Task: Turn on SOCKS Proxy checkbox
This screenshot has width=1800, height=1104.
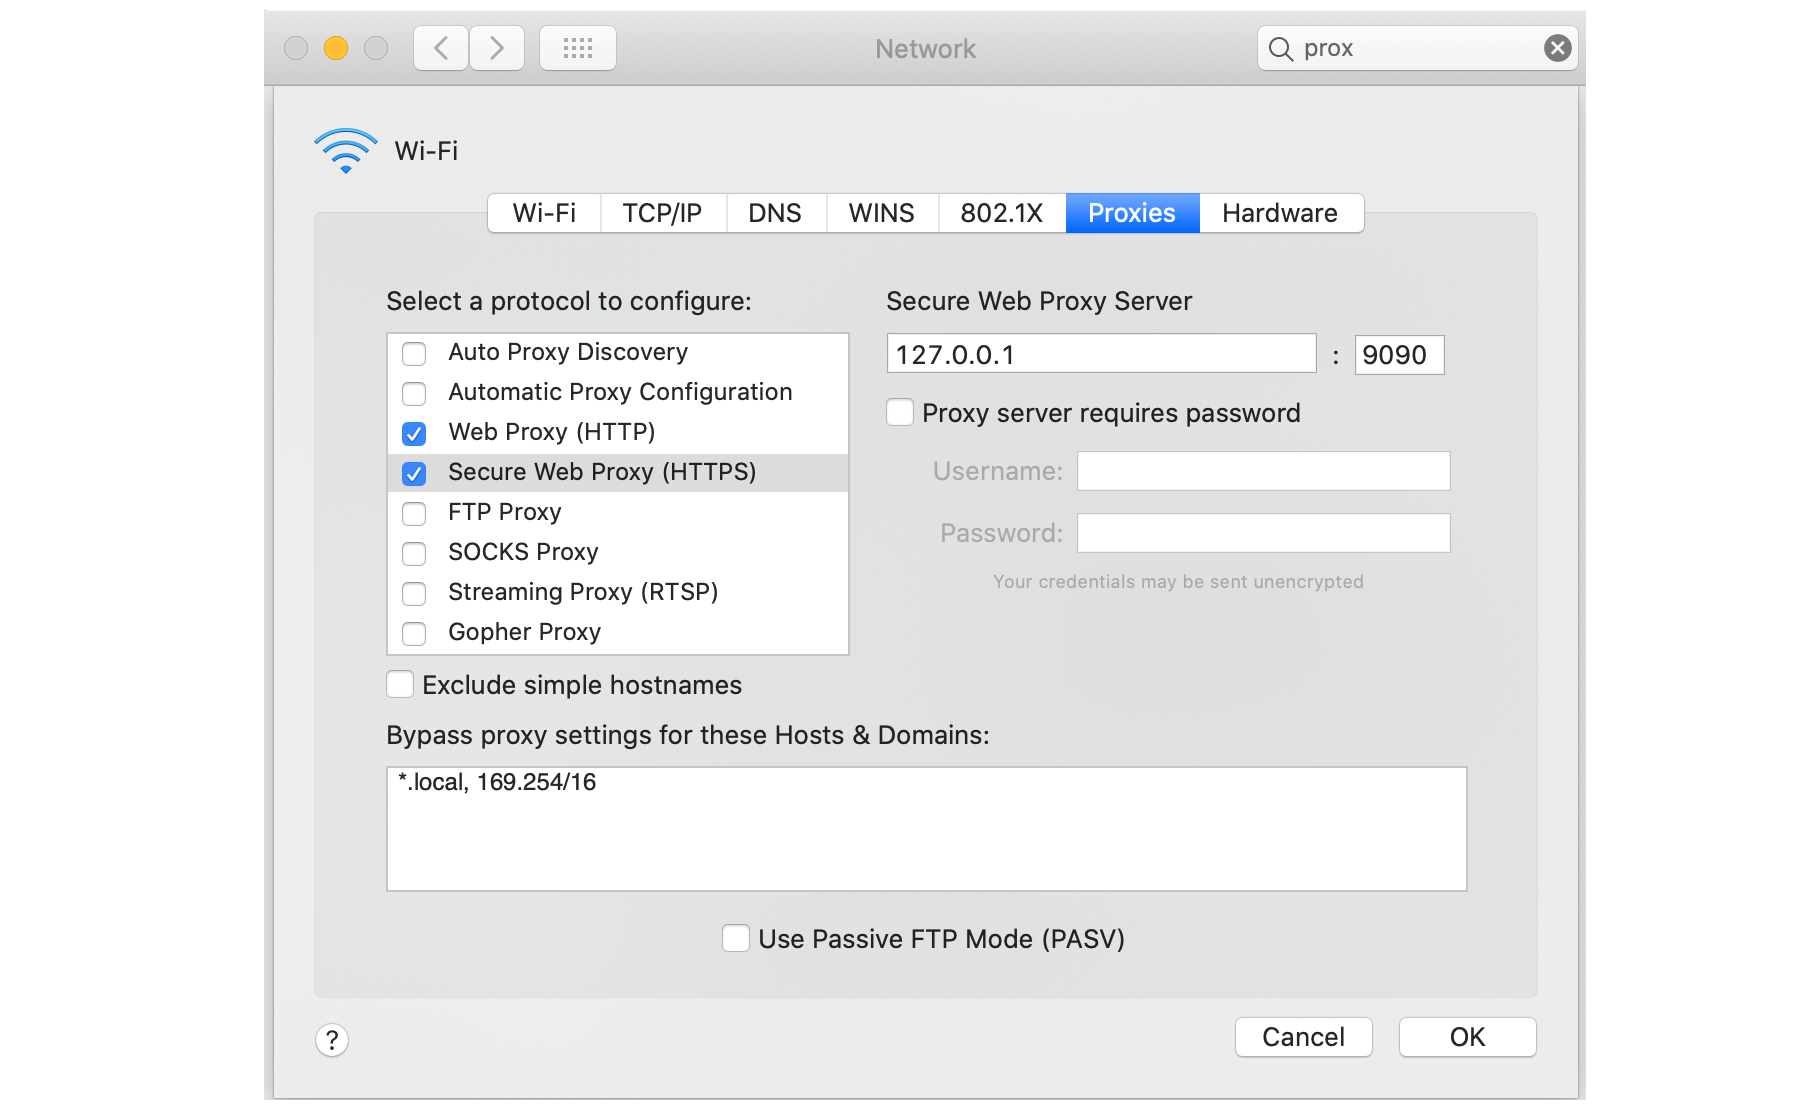Action: (414, 553)
